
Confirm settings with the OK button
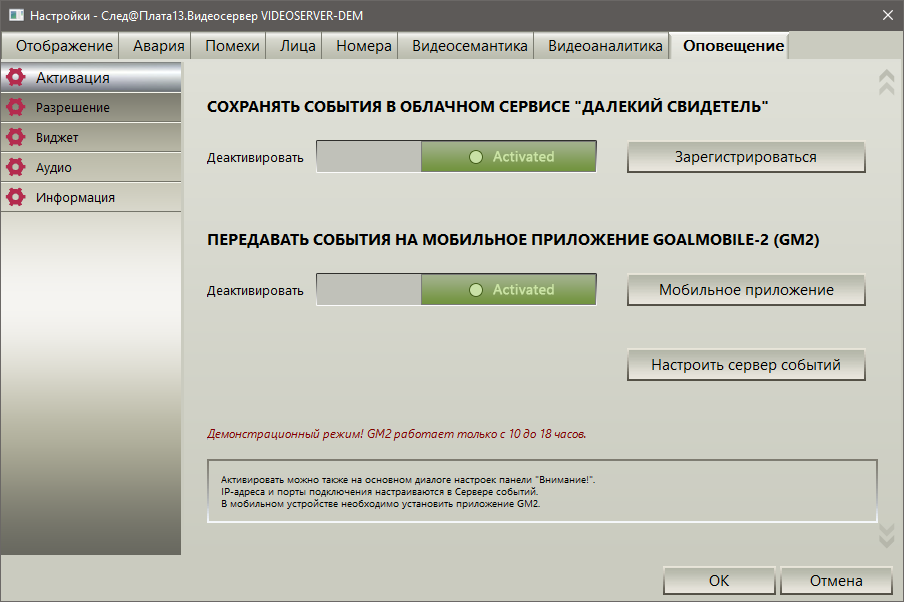point(719,580)
